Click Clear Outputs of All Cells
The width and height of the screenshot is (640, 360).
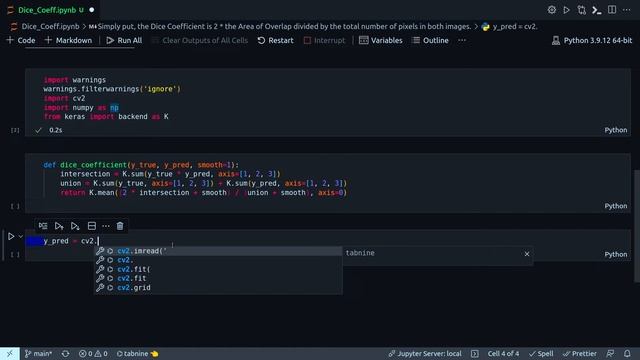point(200,40)
